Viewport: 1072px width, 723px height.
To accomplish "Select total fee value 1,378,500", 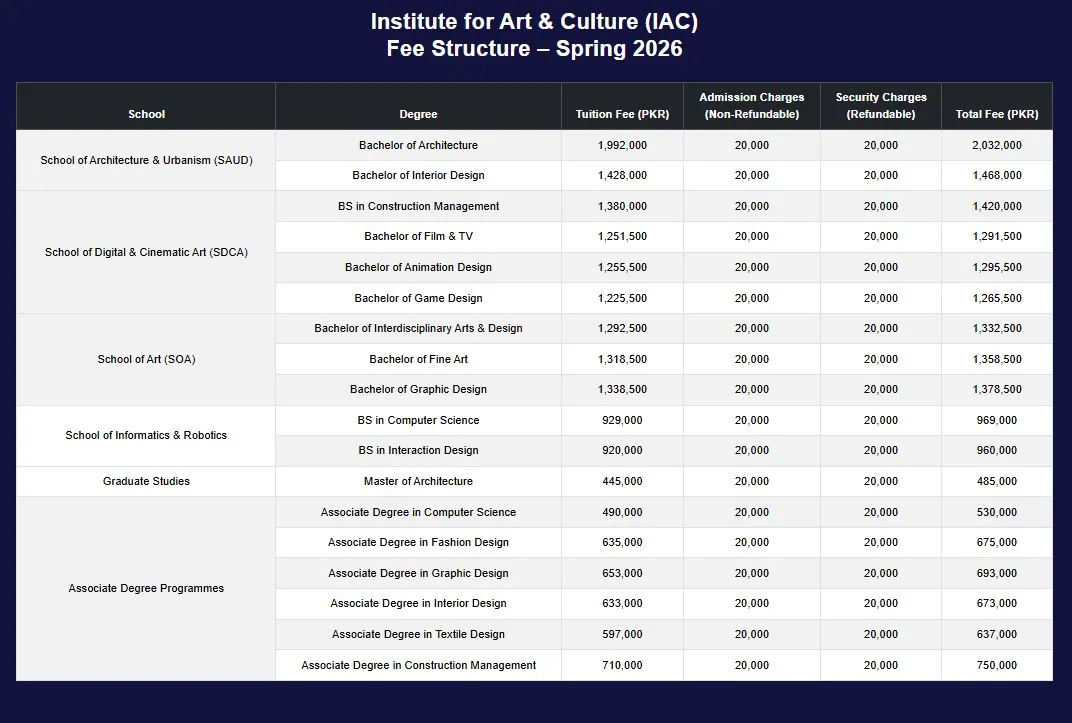I will coord(997,390).
